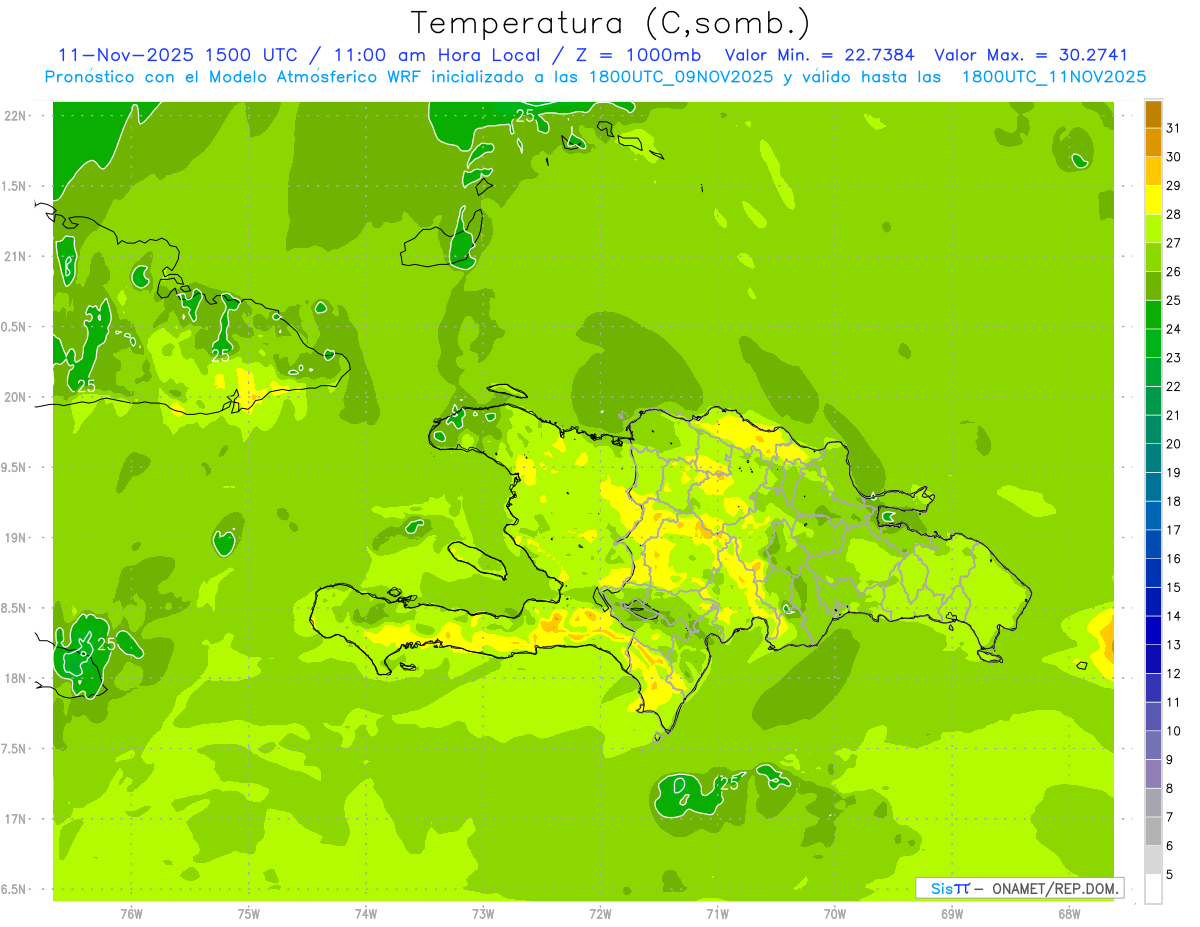Click the '30' color bar label
1200x927 pixels.
tap(1174, 157)
